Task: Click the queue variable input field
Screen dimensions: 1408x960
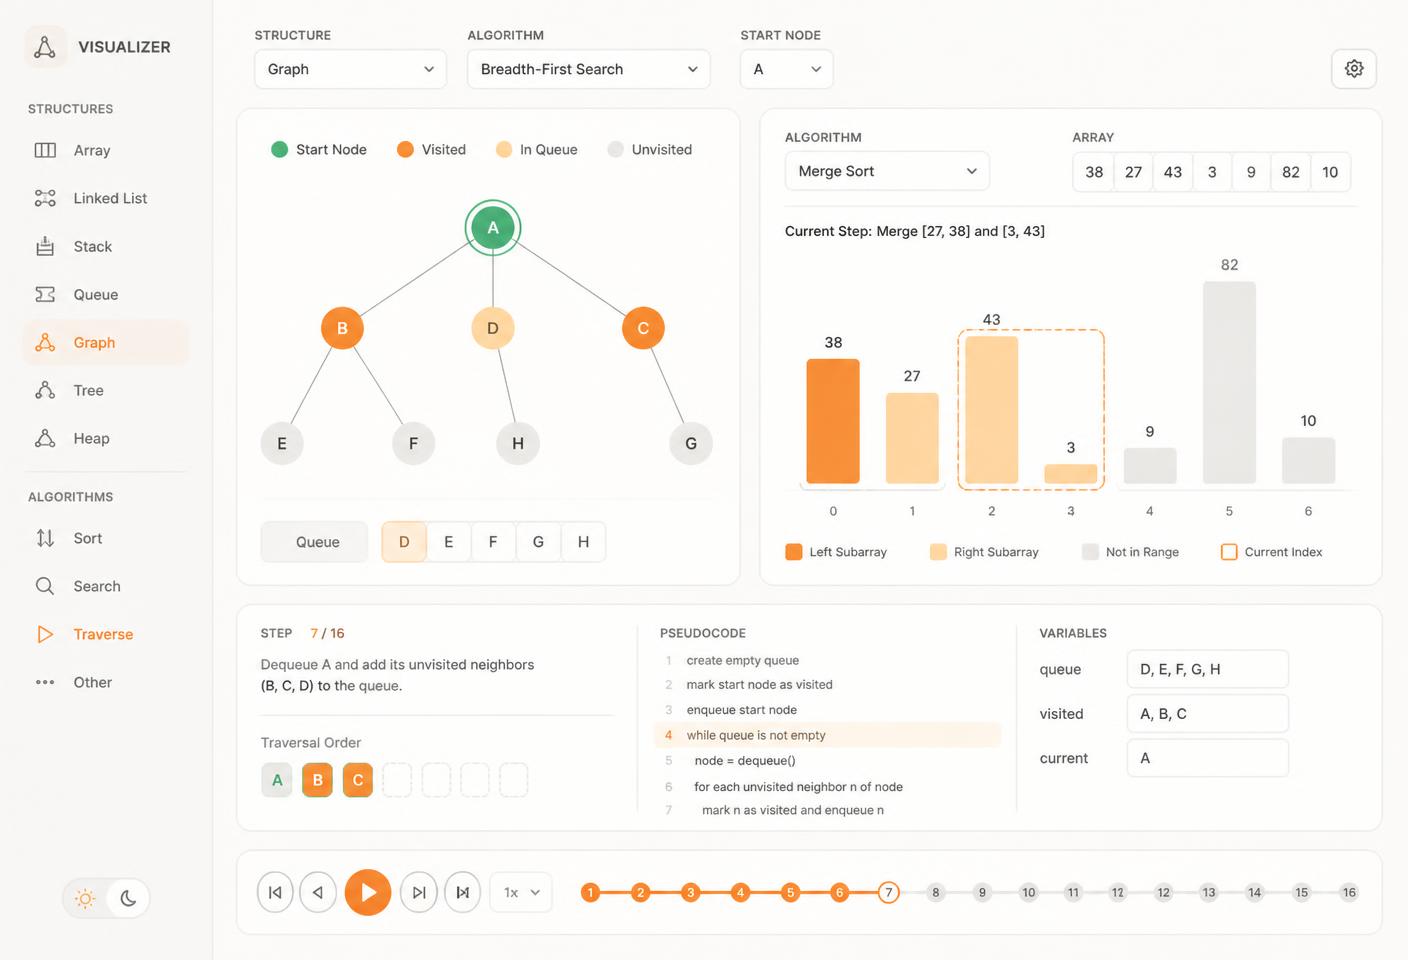Action: click(x=1208, y=669)
